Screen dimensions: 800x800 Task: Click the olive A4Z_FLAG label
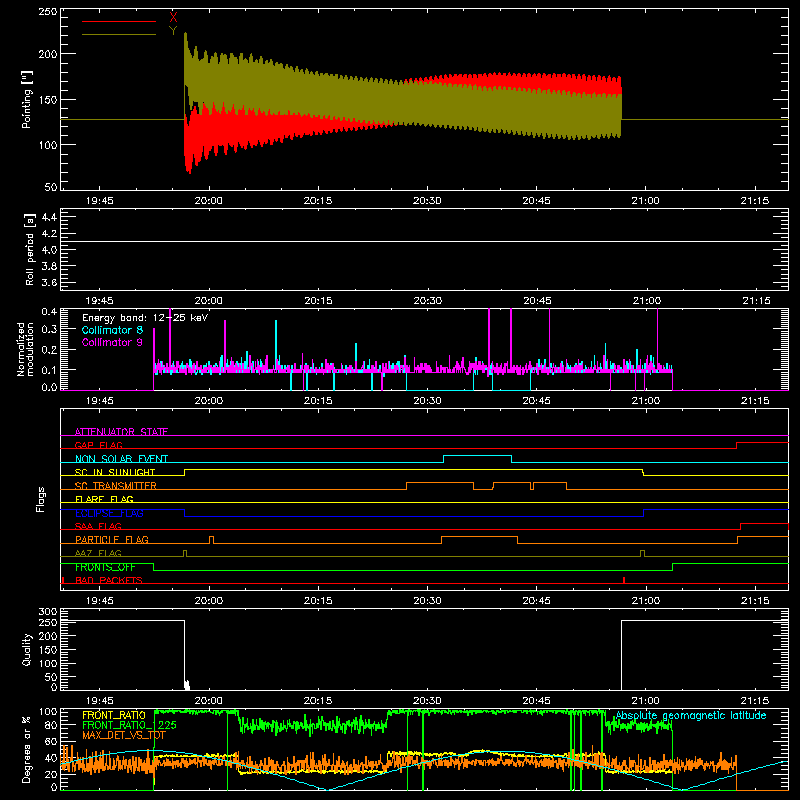tap(98, 553)
